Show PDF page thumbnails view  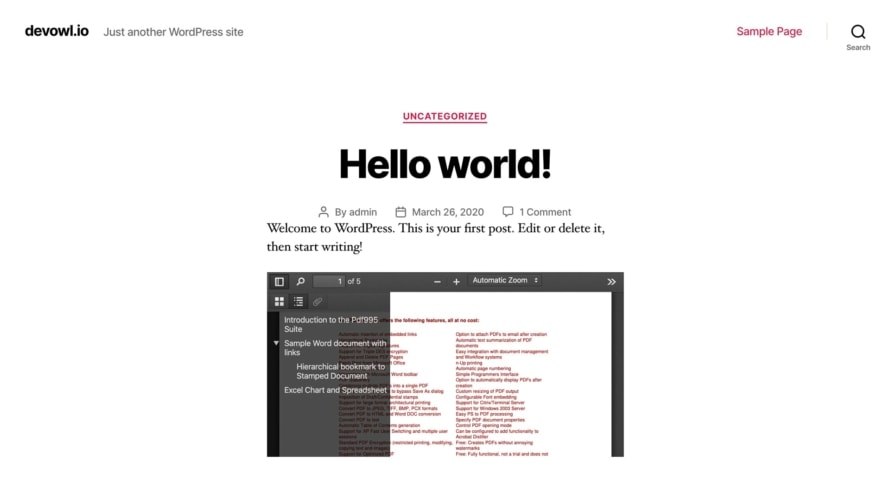tap(279, 301)
